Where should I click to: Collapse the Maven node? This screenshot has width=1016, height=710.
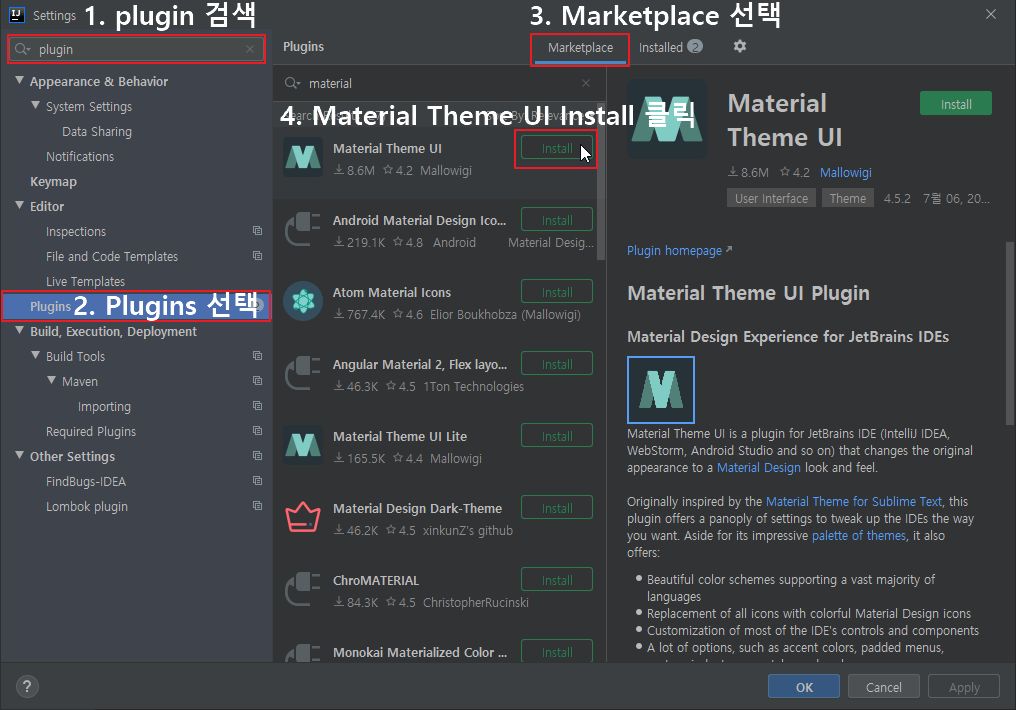51,380
